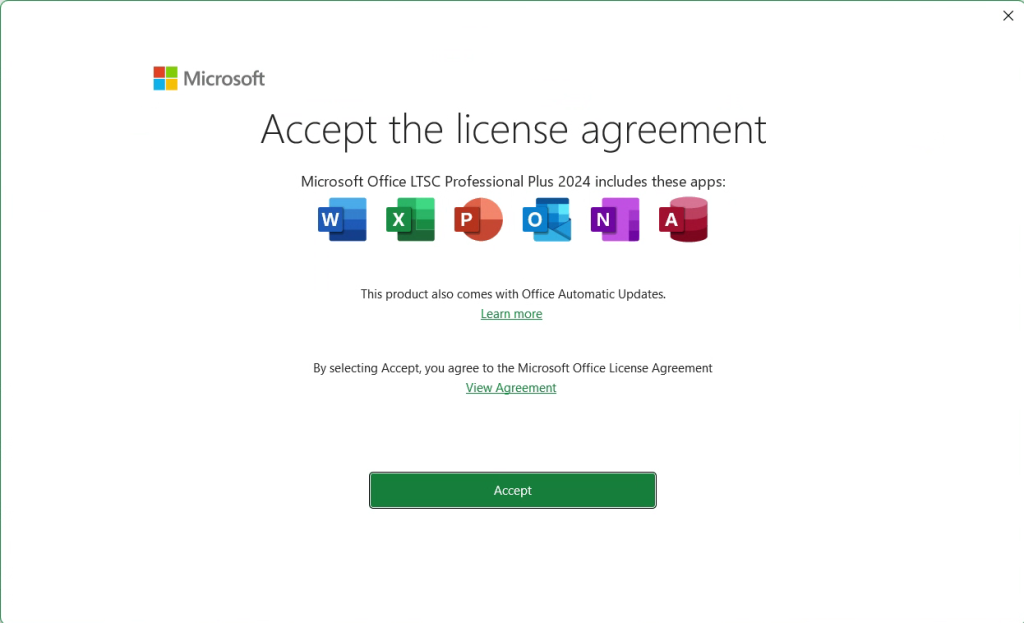Click the yellow square in the Microsoft logo
The height and width of the screenshot is (623, 1024).
pos(171,84)
